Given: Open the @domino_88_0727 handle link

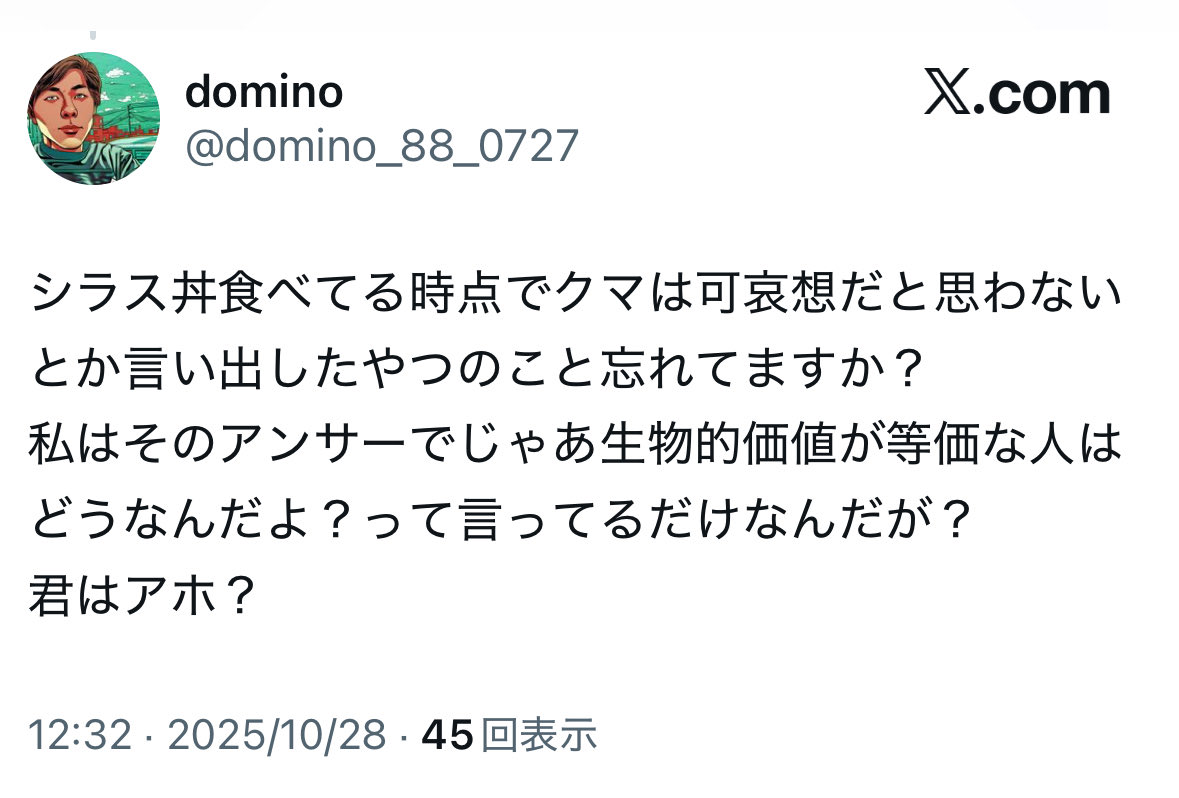Looking at the screenshot, I should click(x=381, y=146).
